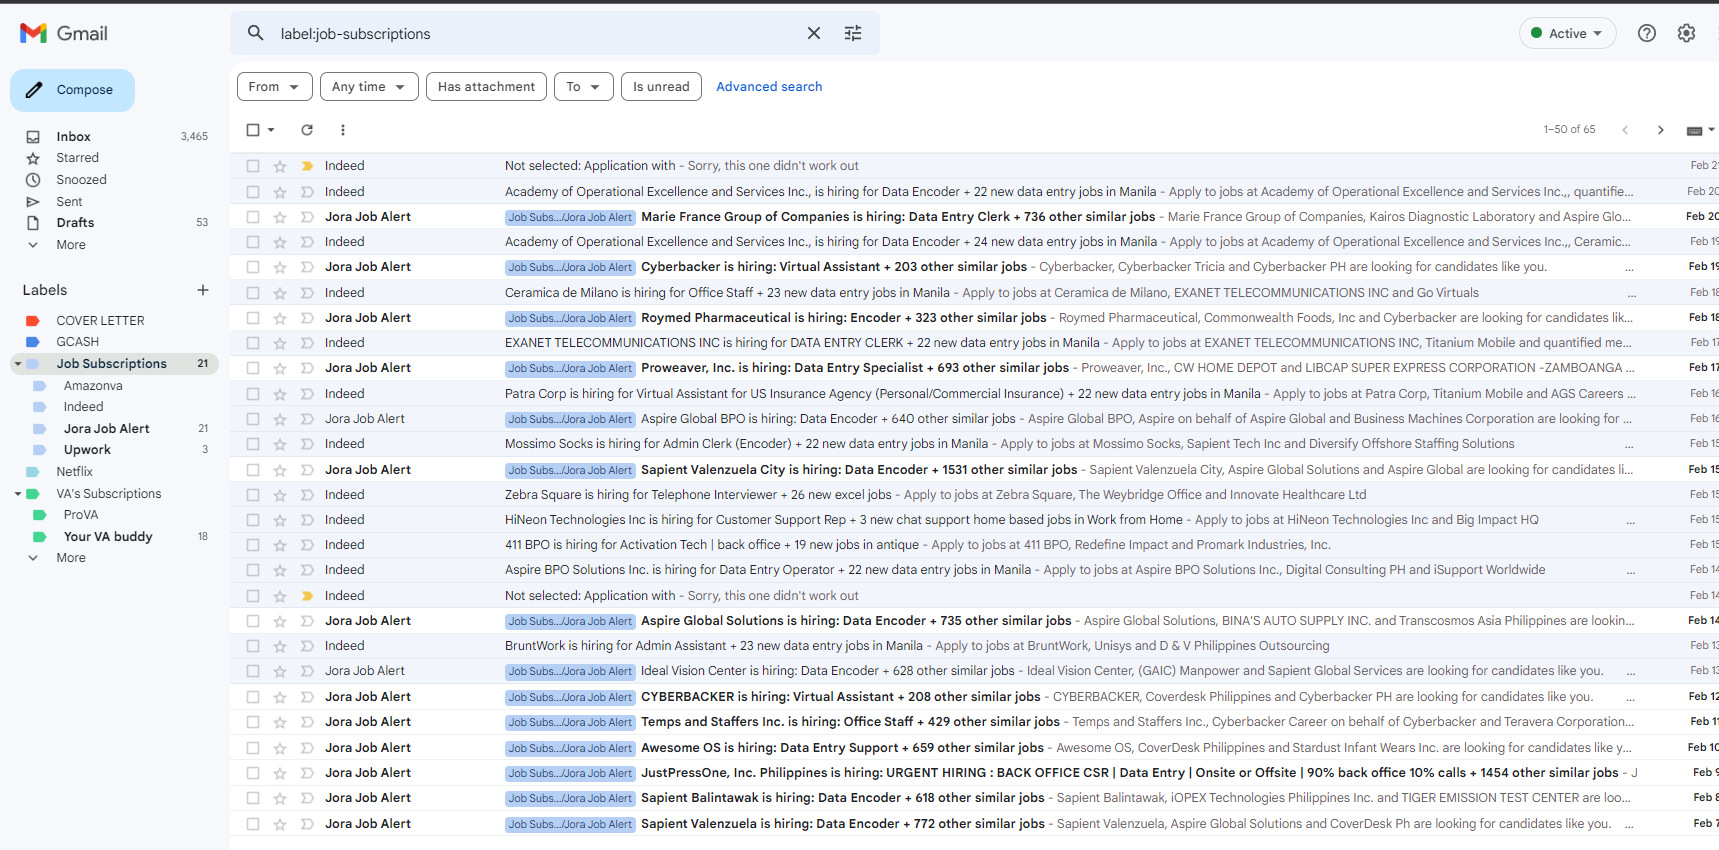This screenshot has height=850, width=1719.
Task: Clear the label:job-subscriptions search
Action: coord(814,33)
